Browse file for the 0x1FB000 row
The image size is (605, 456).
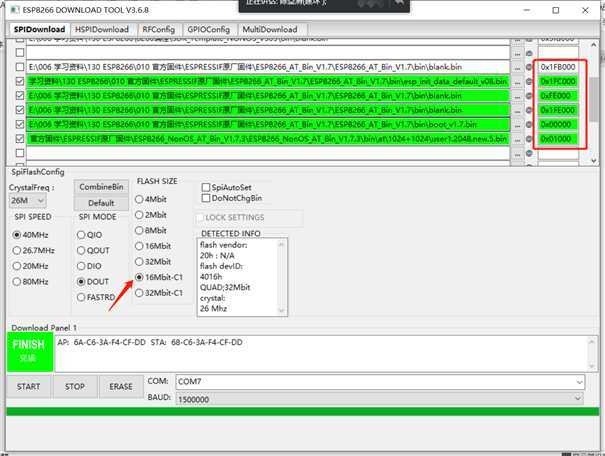517,68
